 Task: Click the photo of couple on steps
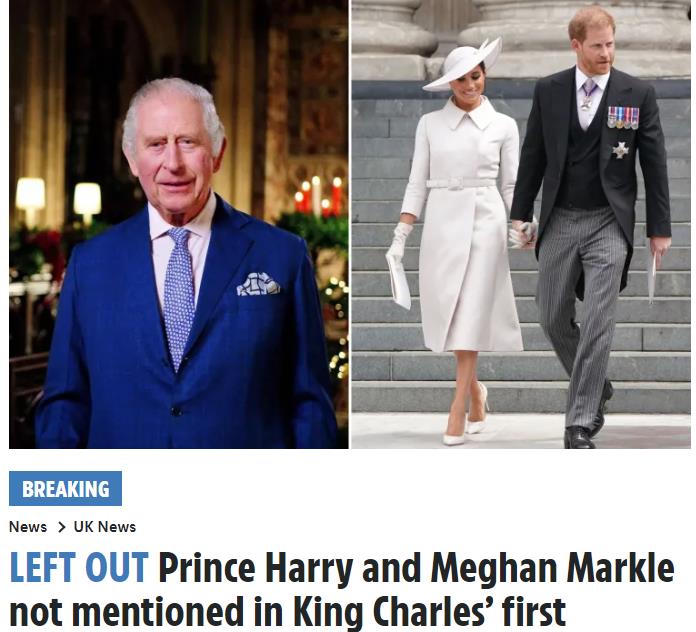pos(521,224)
